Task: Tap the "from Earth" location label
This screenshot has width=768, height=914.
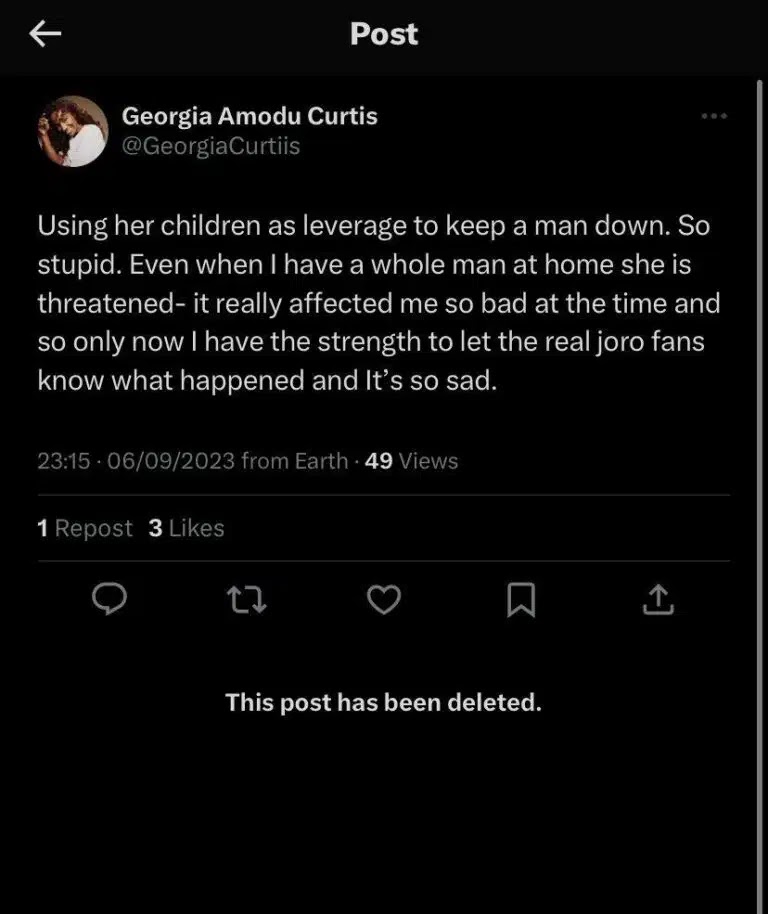Action: pos(295,461)
